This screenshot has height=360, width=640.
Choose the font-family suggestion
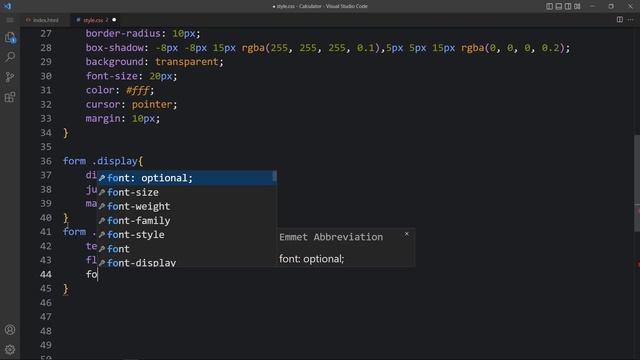pos(187,220)
